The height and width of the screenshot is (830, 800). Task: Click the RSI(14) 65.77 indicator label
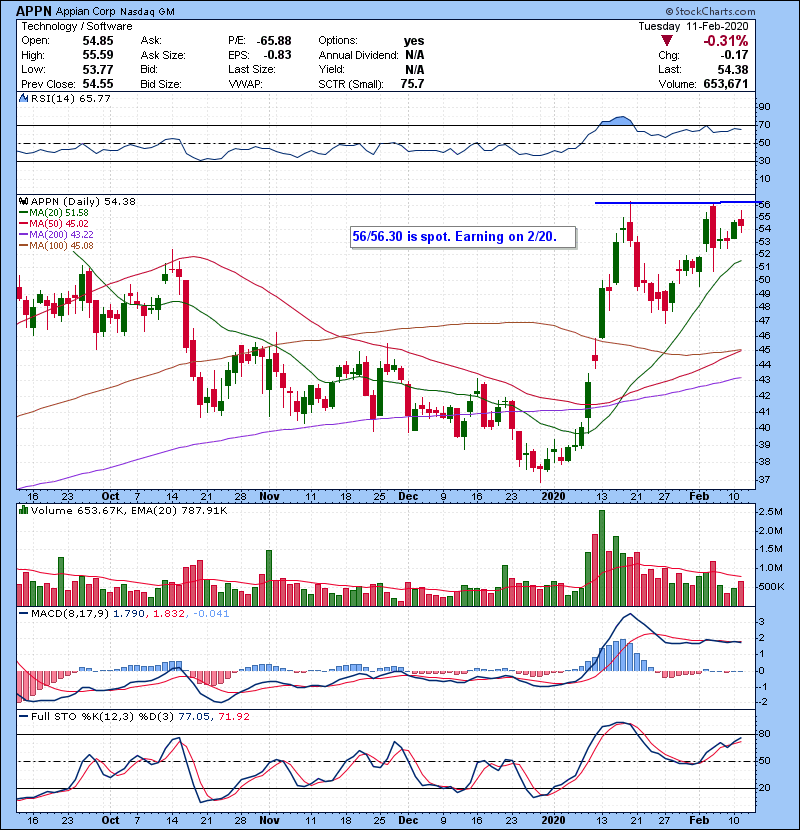tap(70, 98)
